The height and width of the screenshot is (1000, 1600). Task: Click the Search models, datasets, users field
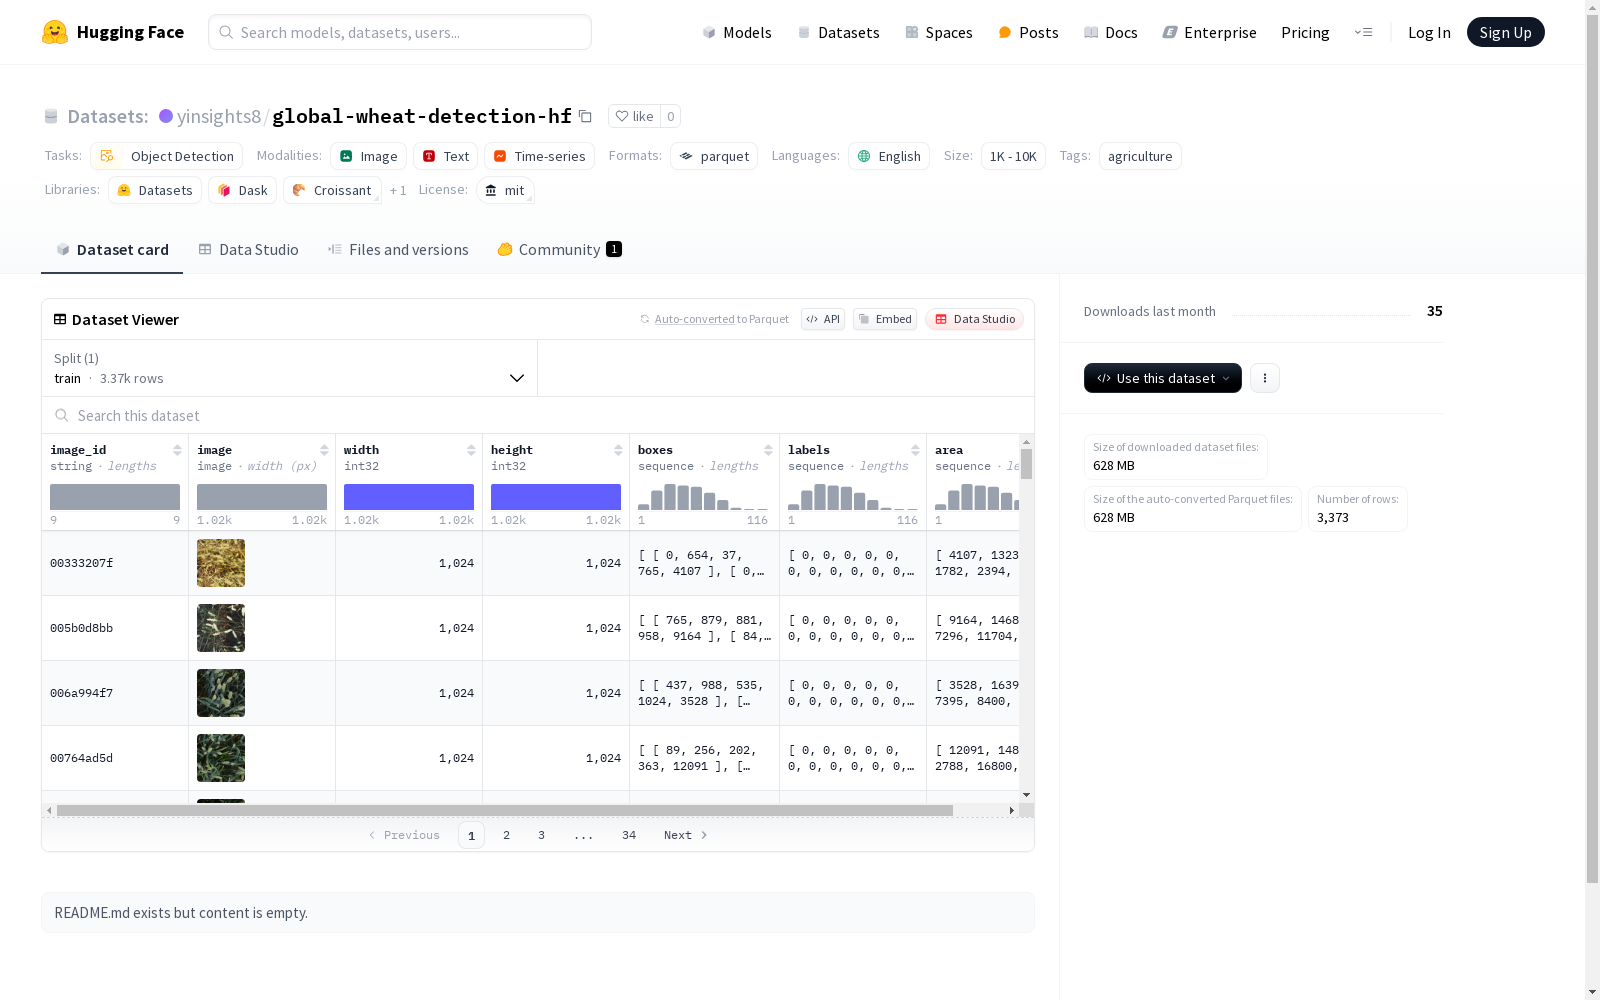(x=400, y=32)
